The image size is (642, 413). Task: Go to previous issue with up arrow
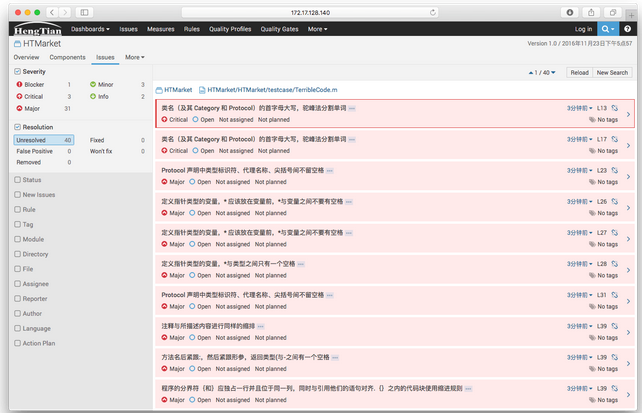point(528,73)
